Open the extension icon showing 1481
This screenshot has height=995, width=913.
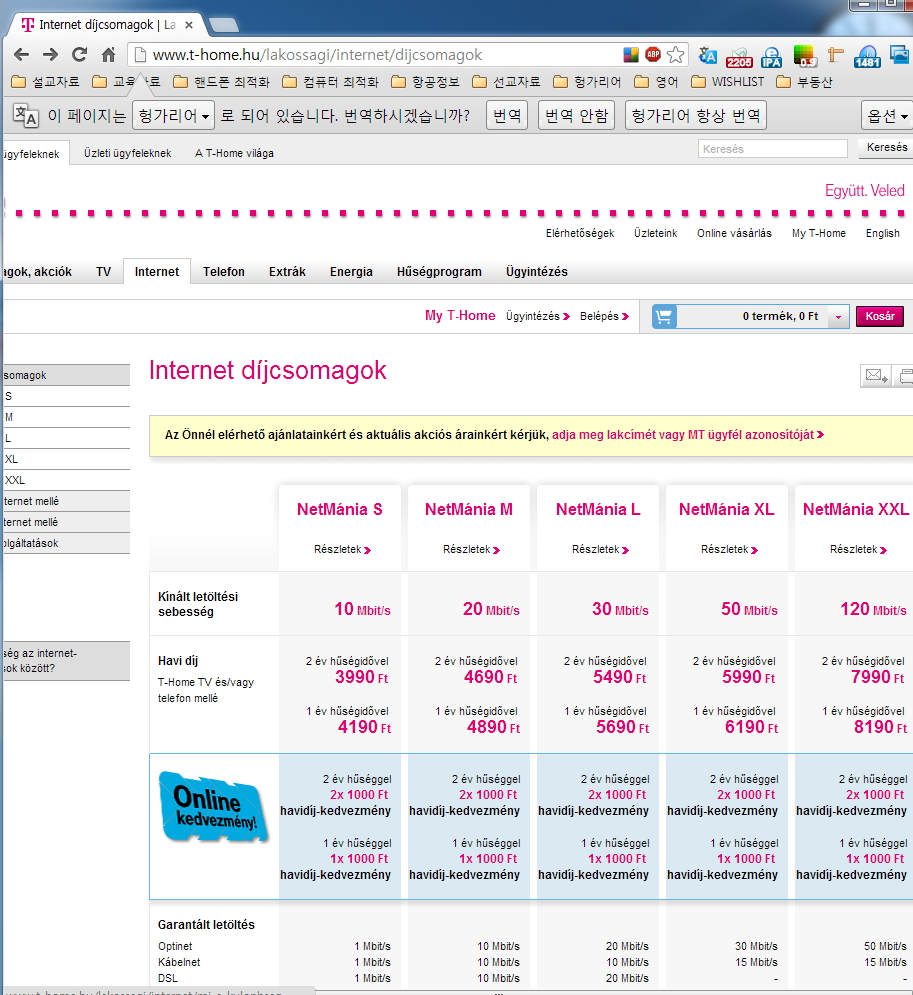click(x=867, y=57)
